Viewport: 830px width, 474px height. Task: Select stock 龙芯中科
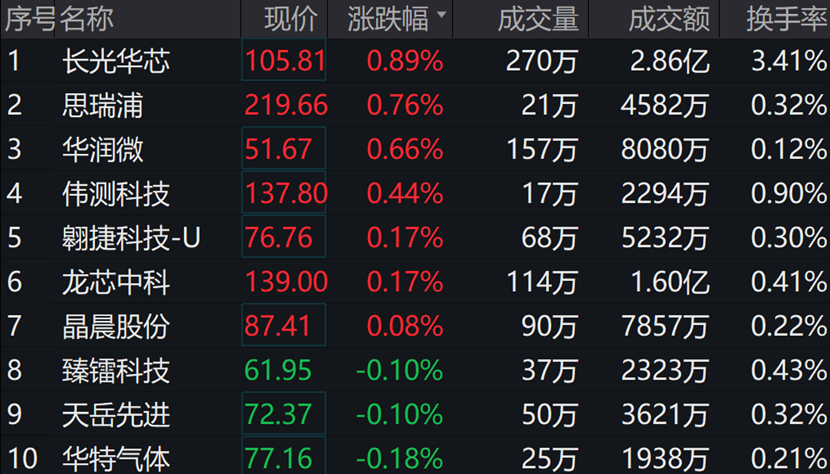tap(116, 282)
